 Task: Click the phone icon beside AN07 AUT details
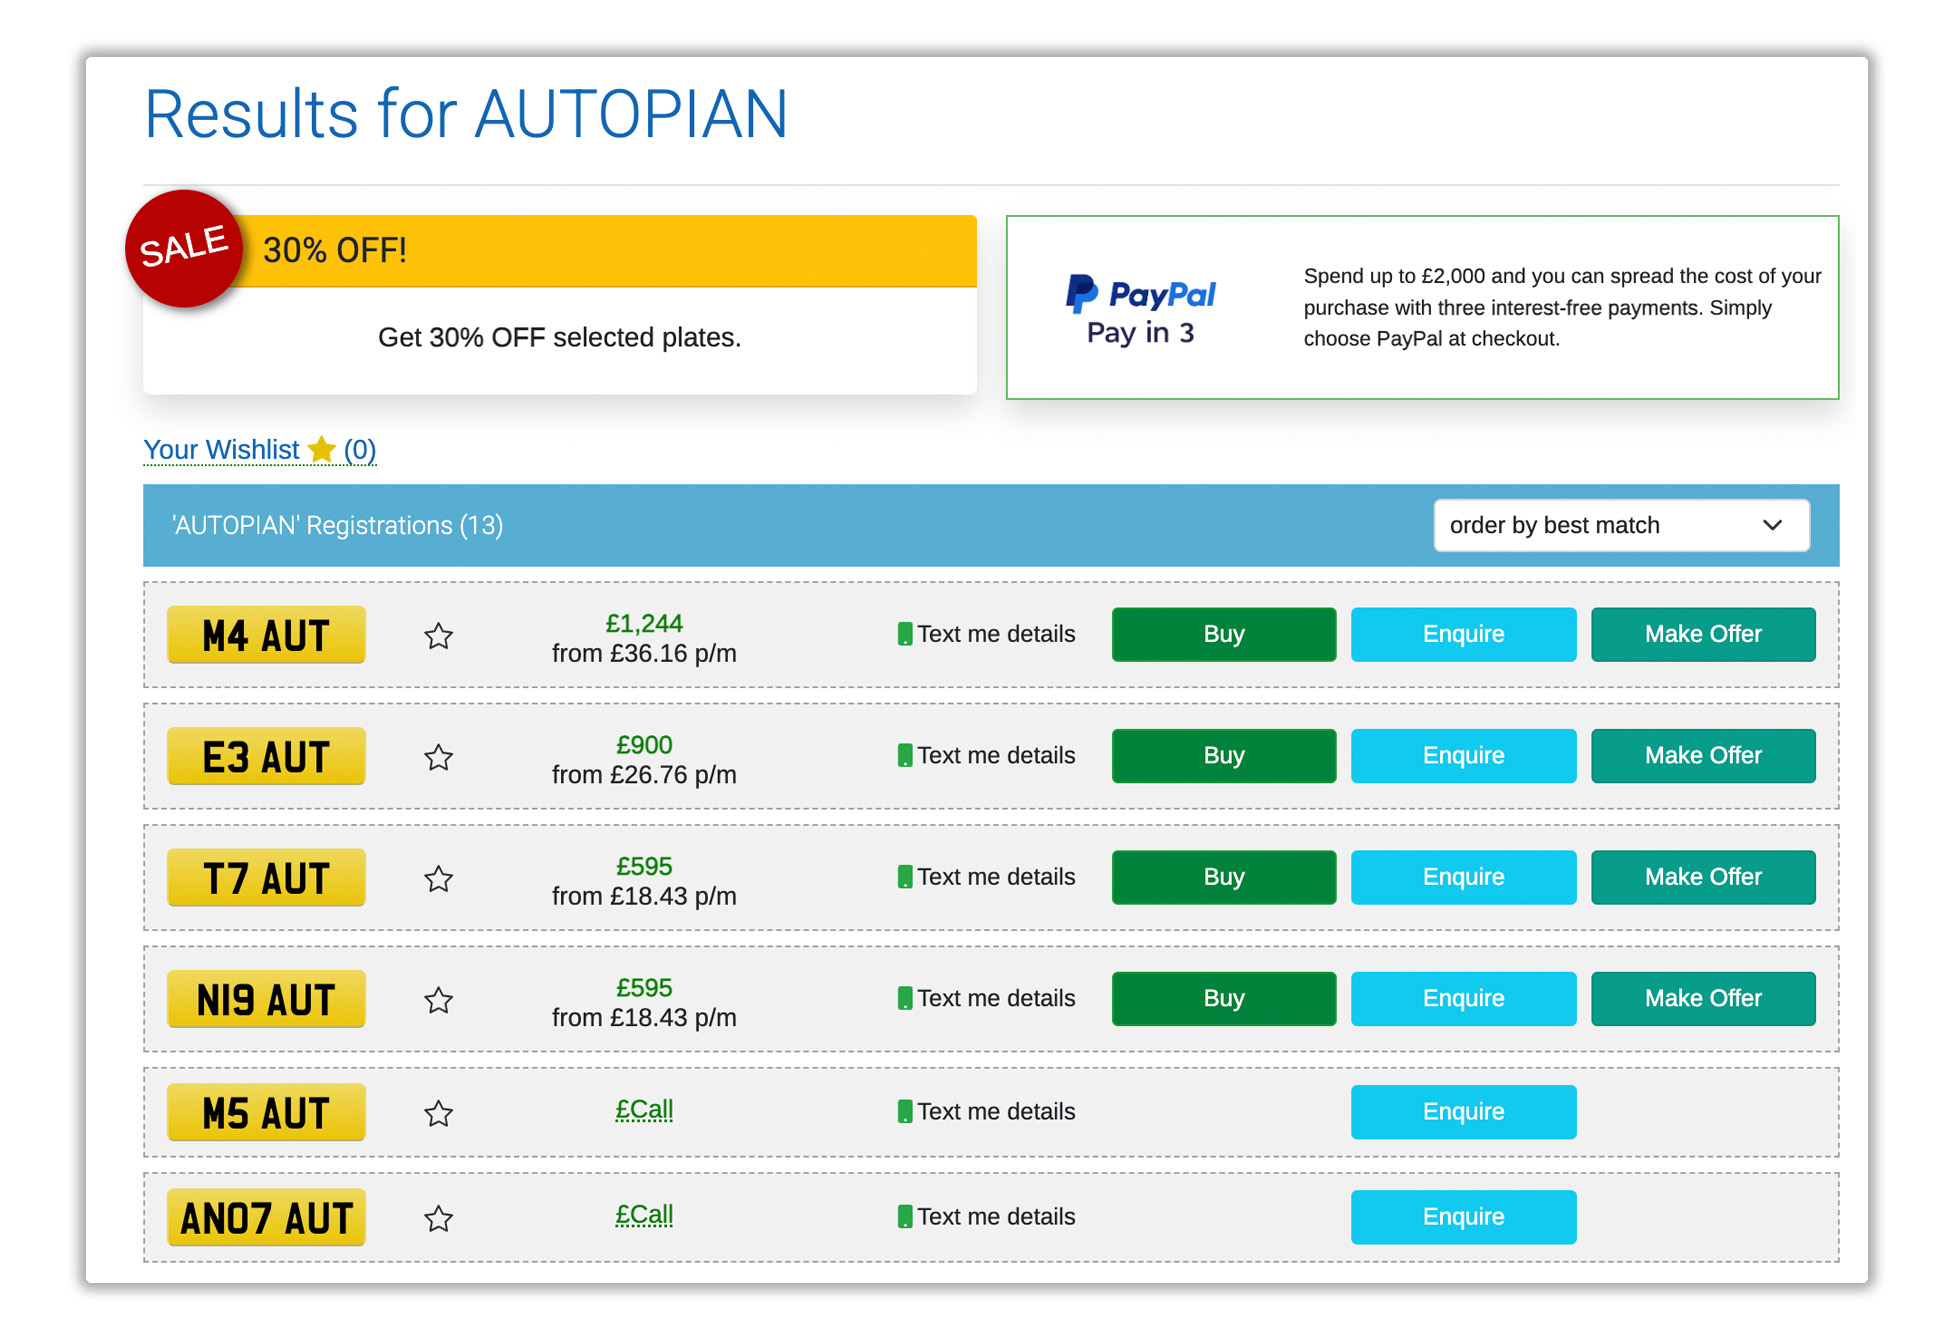903,1217
